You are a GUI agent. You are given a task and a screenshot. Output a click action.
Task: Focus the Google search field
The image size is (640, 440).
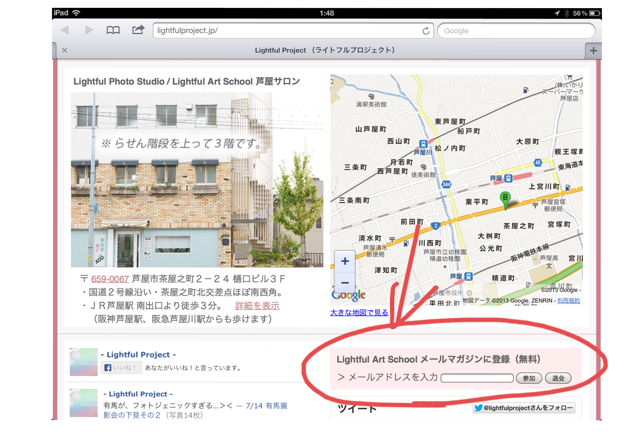click(x=516, y=31)
